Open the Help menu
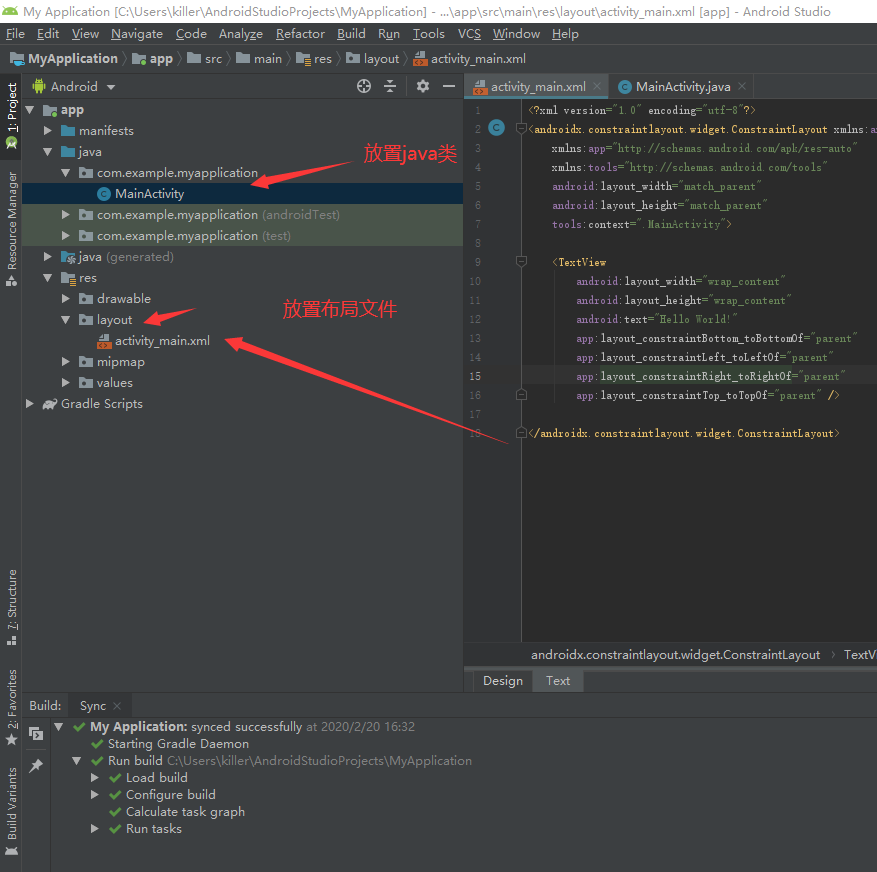This screenshot has width=877, height=872. [565, 34]
